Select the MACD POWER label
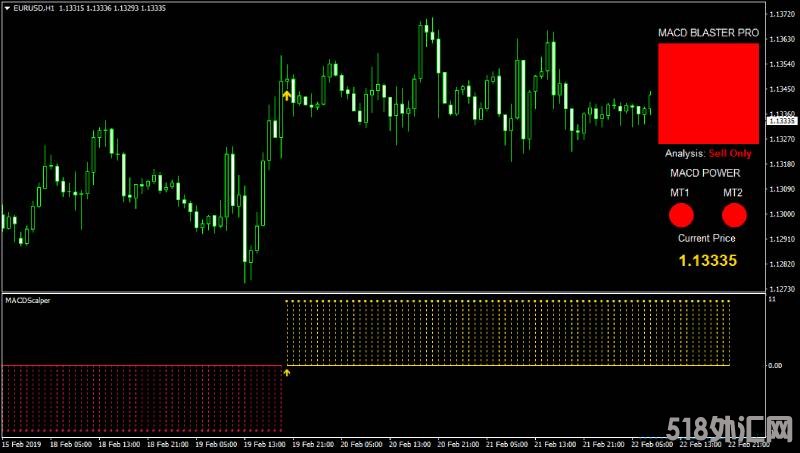This screenshot has width=800, height=453. (x=705, y=173)
